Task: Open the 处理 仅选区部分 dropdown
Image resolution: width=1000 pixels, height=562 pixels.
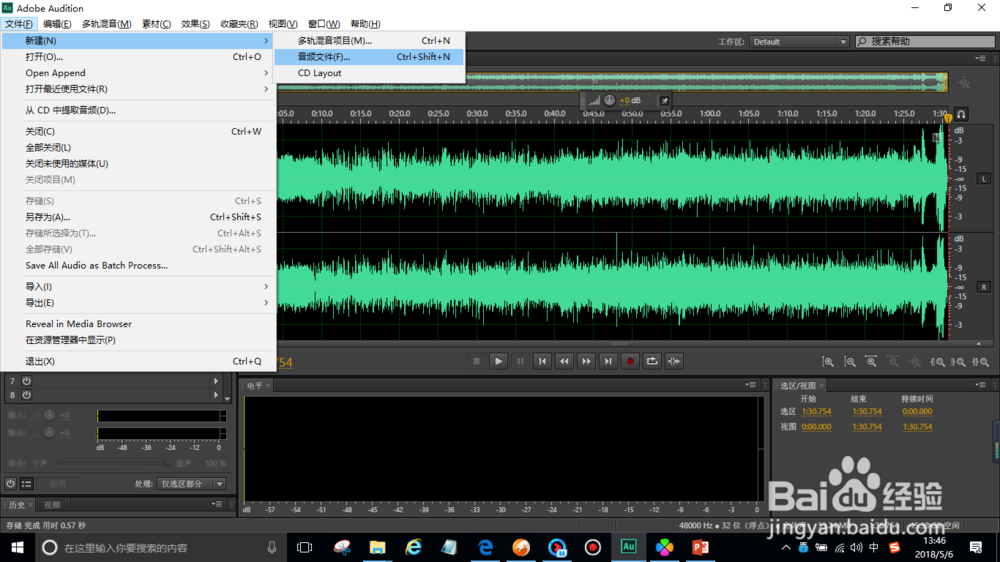Action: coord(191,484)
